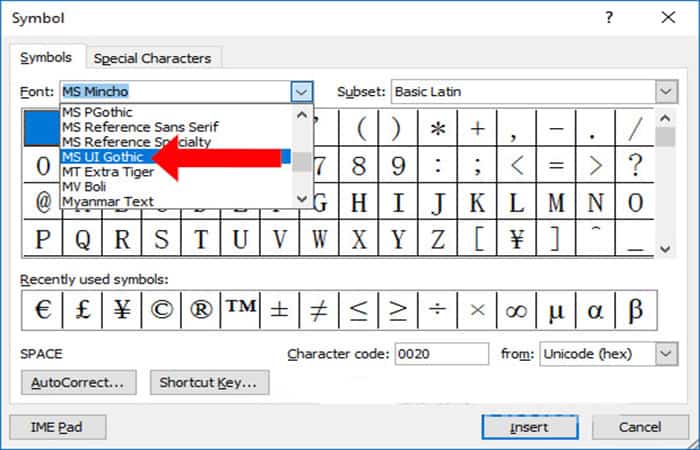The image size is (700, 450).
Task: Select the at sign grid character
Action: coord(42,201)
